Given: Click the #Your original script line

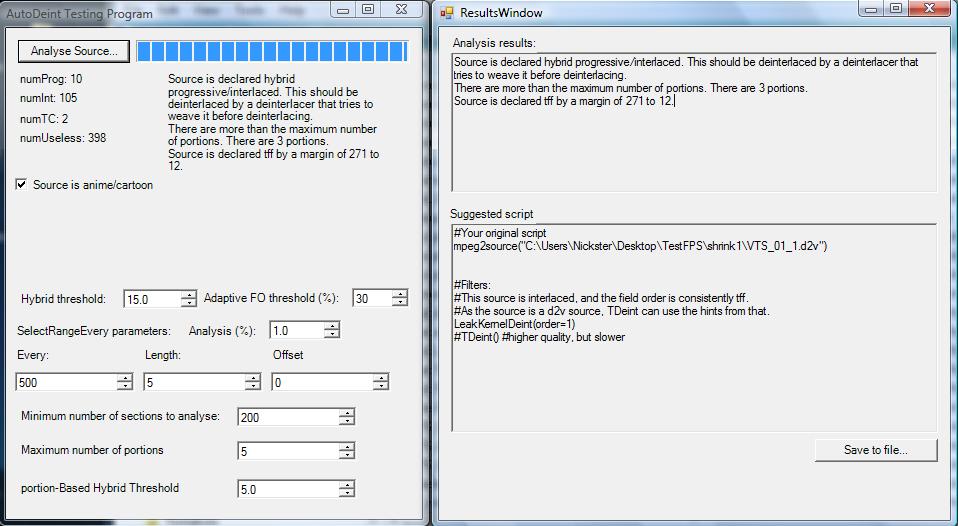Looking at the screenshot, I should (x=500, y=233).
